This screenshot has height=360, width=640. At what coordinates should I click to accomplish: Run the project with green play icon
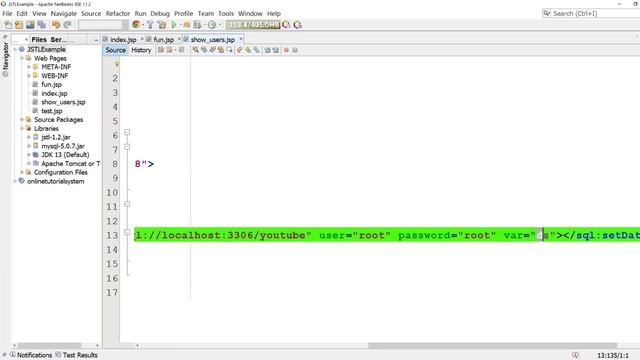[x=174, y=25]
